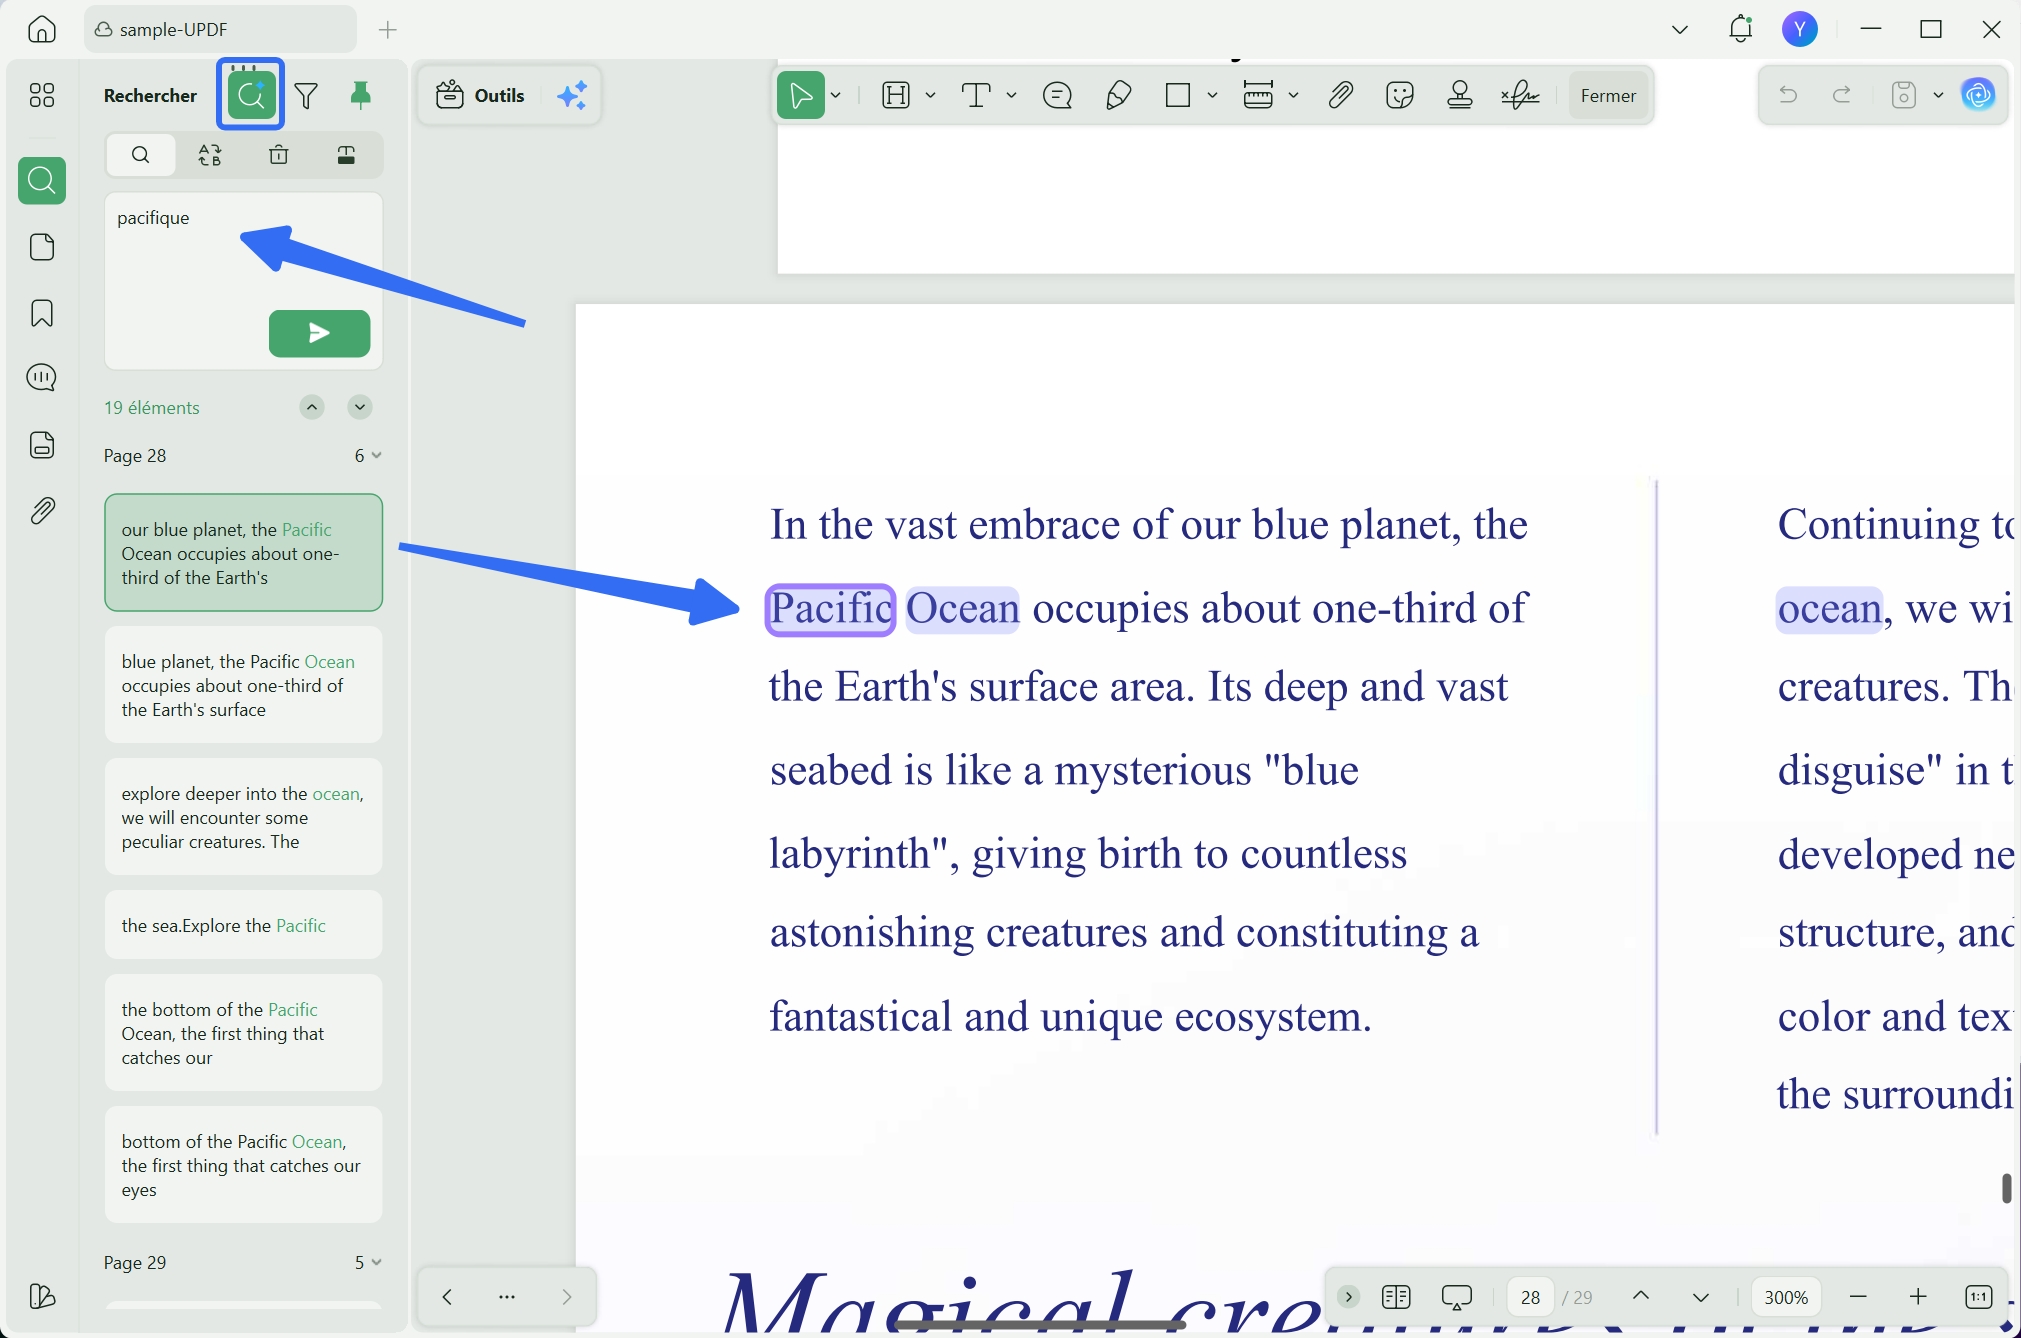Screen dimensions: 2021x1338
Task: Open the Outils menu
Action: tap(481, 95)
